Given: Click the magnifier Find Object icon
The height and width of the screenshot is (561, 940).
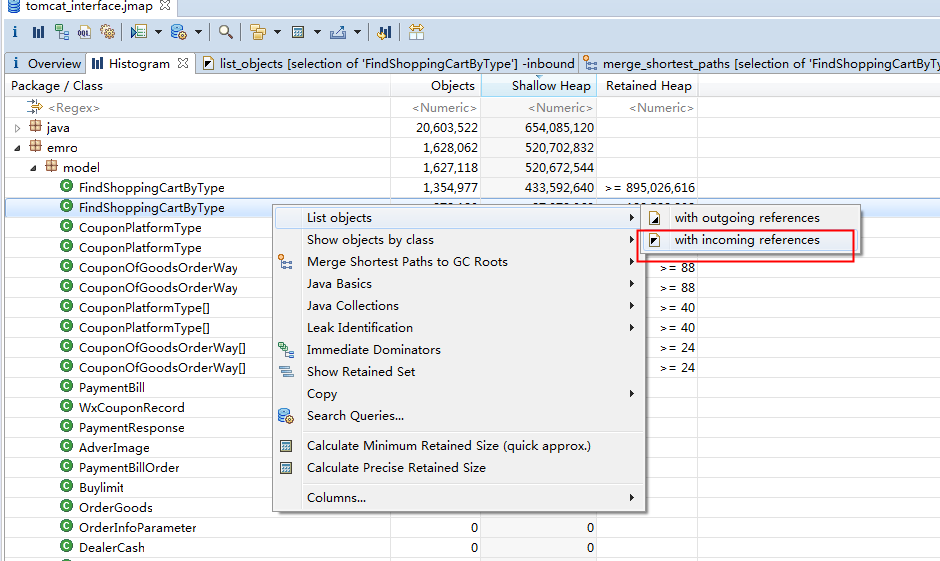Looking at the screenshot, I should [x=226, y=32].
